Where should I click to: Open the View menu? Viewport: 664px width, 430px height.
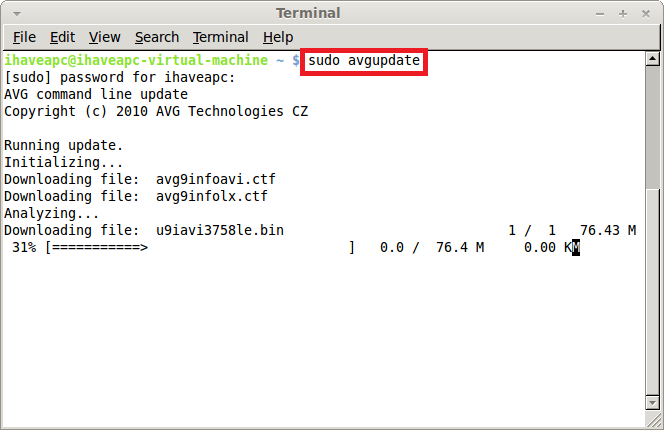click(105, 37)
